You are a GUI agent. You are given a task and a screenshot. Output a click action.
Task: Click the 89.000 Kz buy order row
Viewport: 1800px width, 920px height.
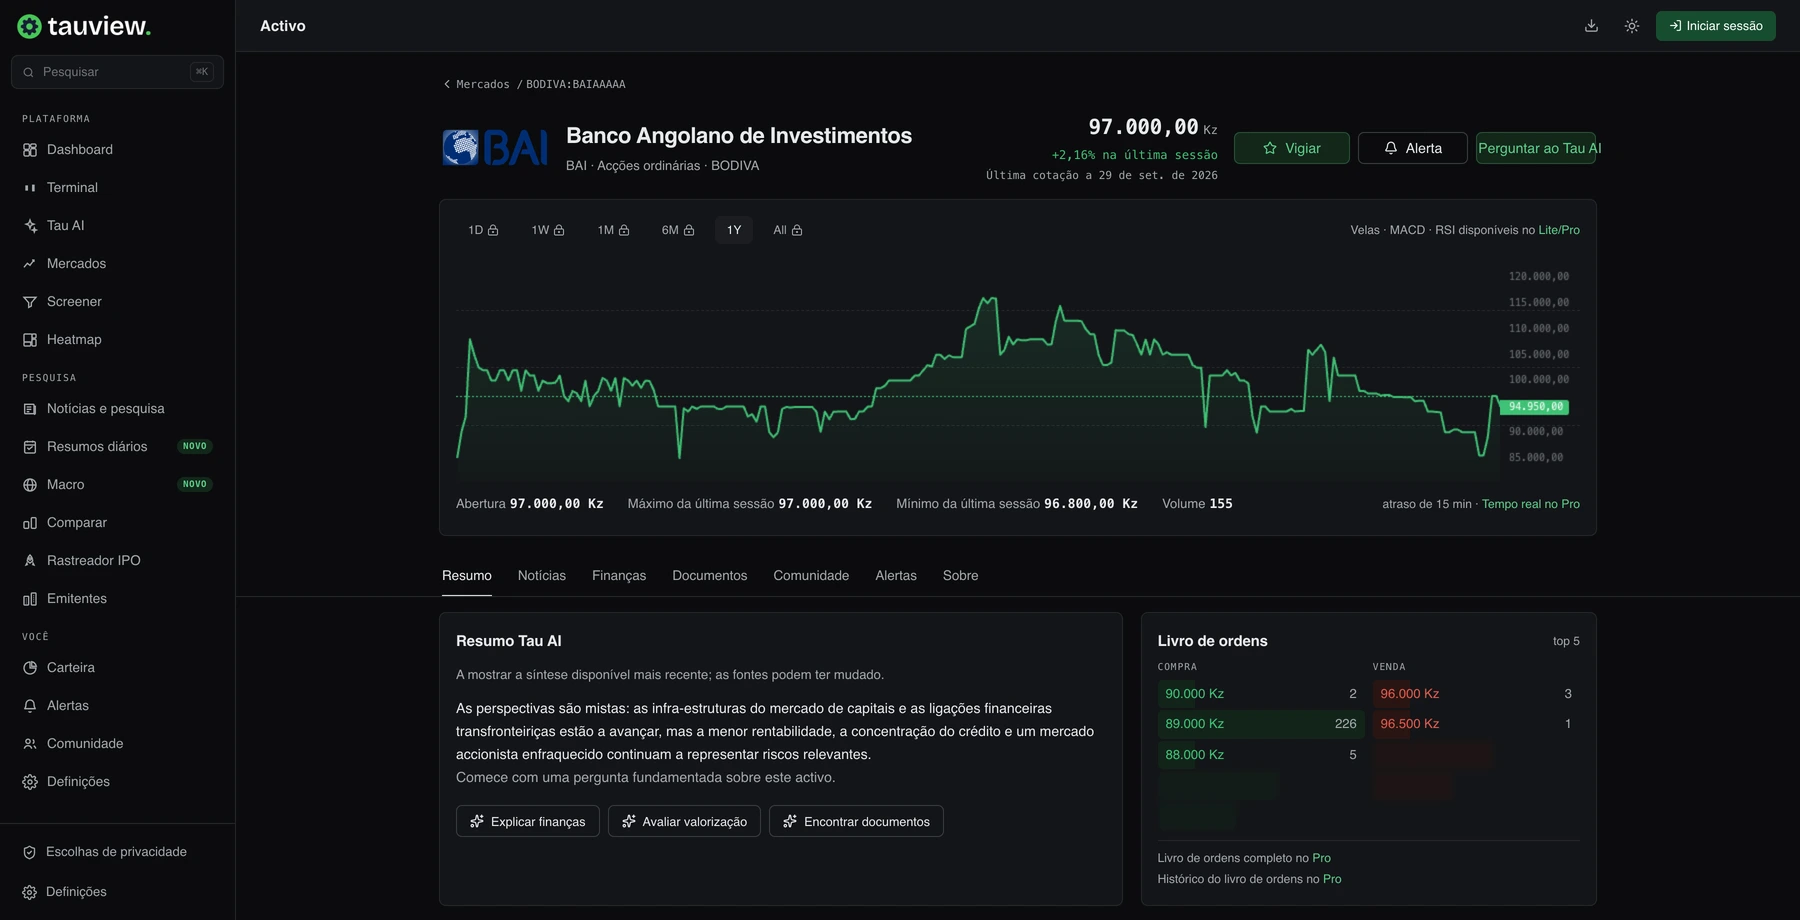click(x=1261, y=724)
